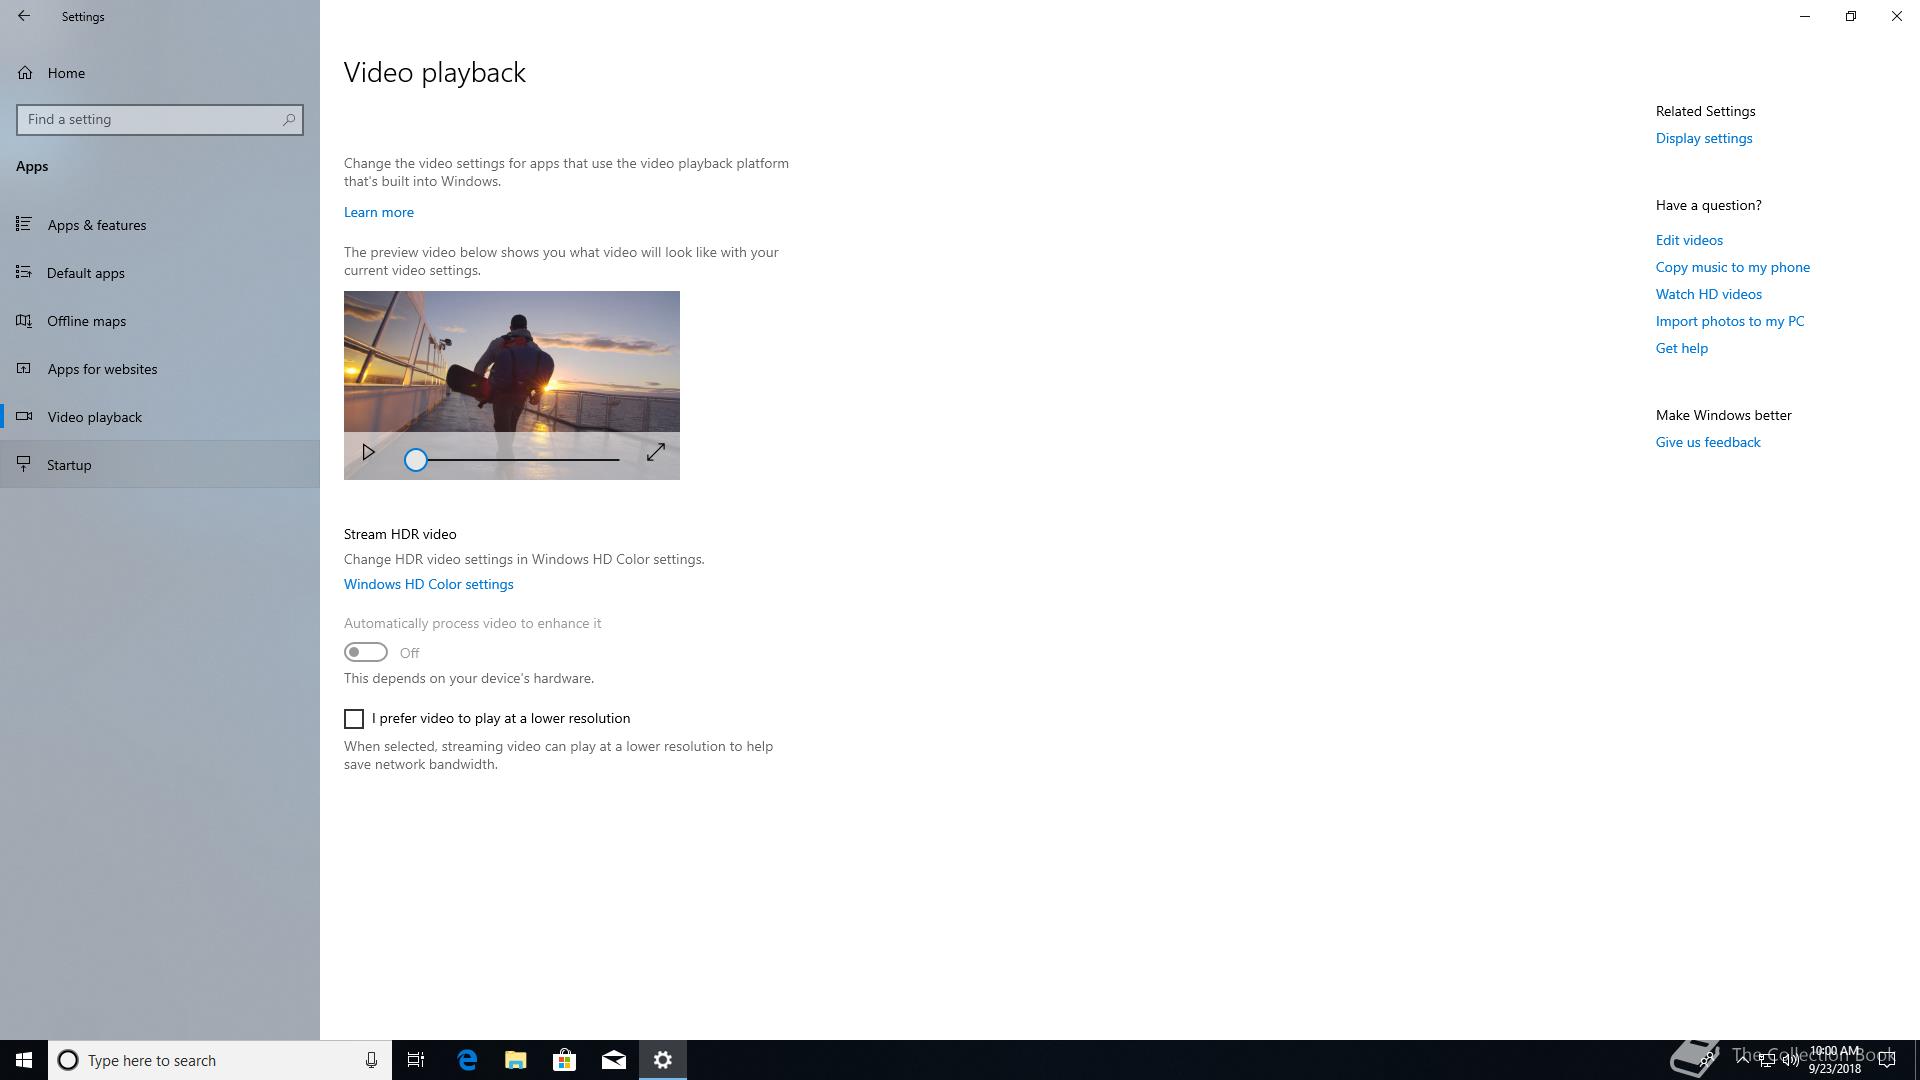This screenshot has width=1920, height=1080.
Task: Select Default apps in the sidebar
Action: coord(86,273)
